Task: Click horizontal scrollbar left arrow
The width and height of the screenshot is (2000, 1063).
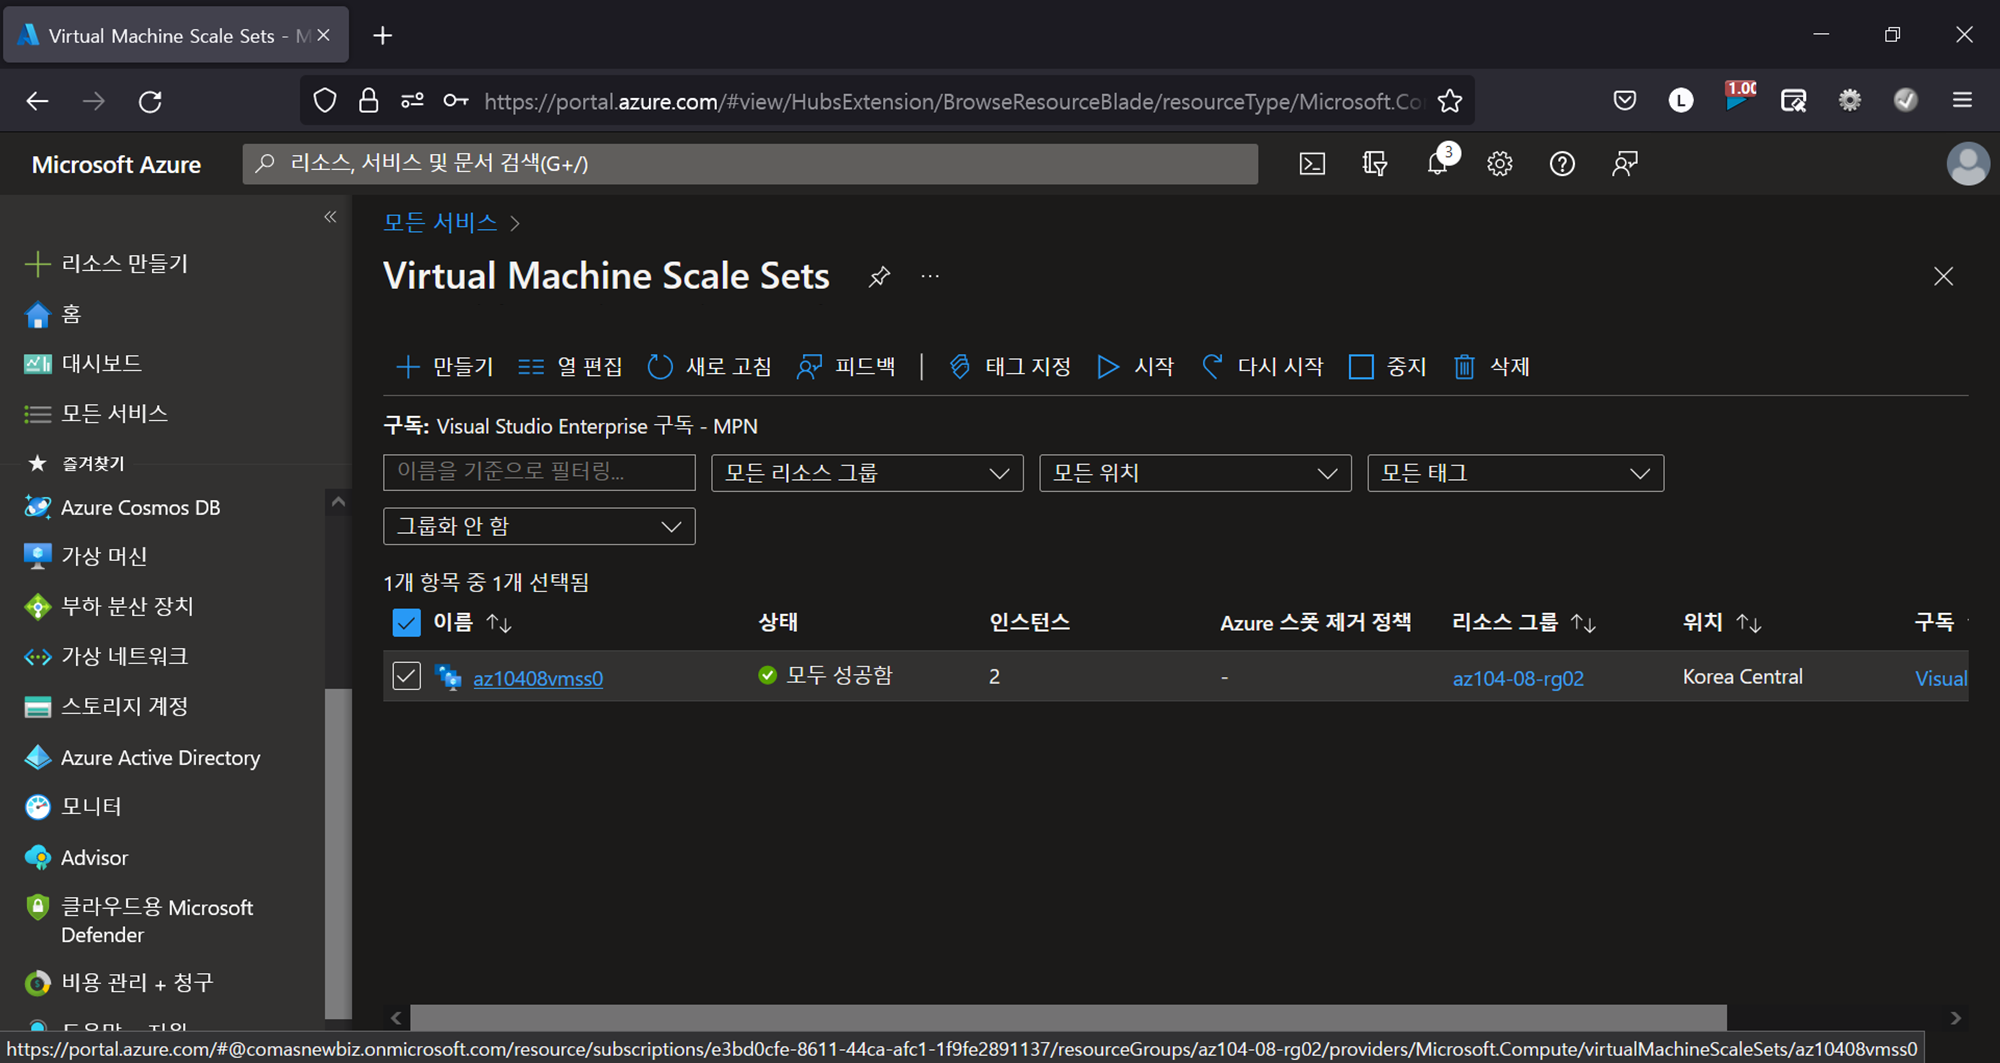Action: (x=396, y=1018)
